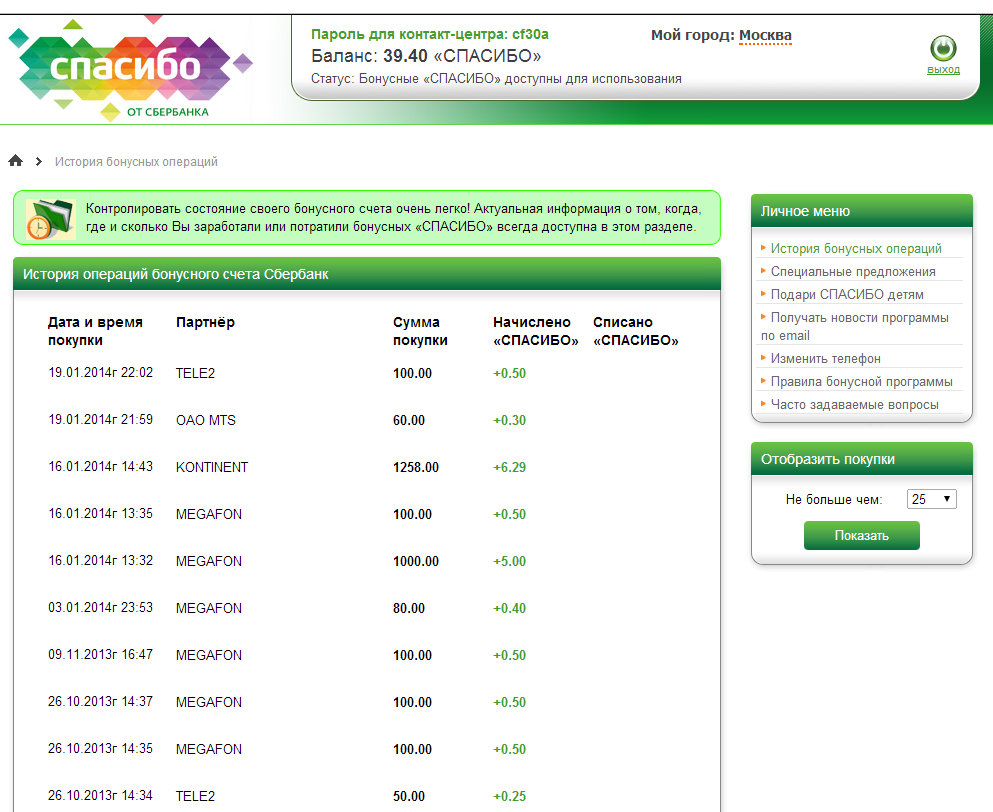Click accrued bonus '+0.40'
993x812 pixels.
509,608
